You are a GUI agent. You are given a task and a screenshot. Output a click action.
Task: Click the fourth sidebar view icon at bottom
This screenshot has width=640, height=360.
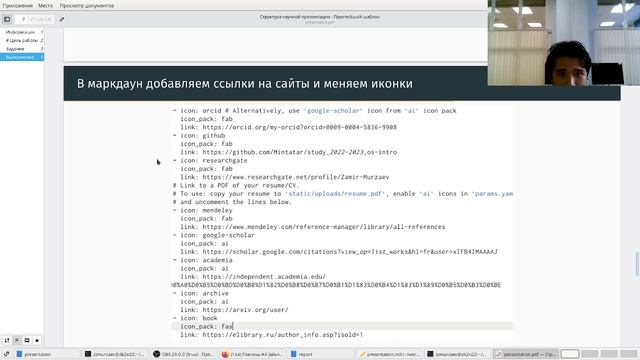tap(37, 340)
